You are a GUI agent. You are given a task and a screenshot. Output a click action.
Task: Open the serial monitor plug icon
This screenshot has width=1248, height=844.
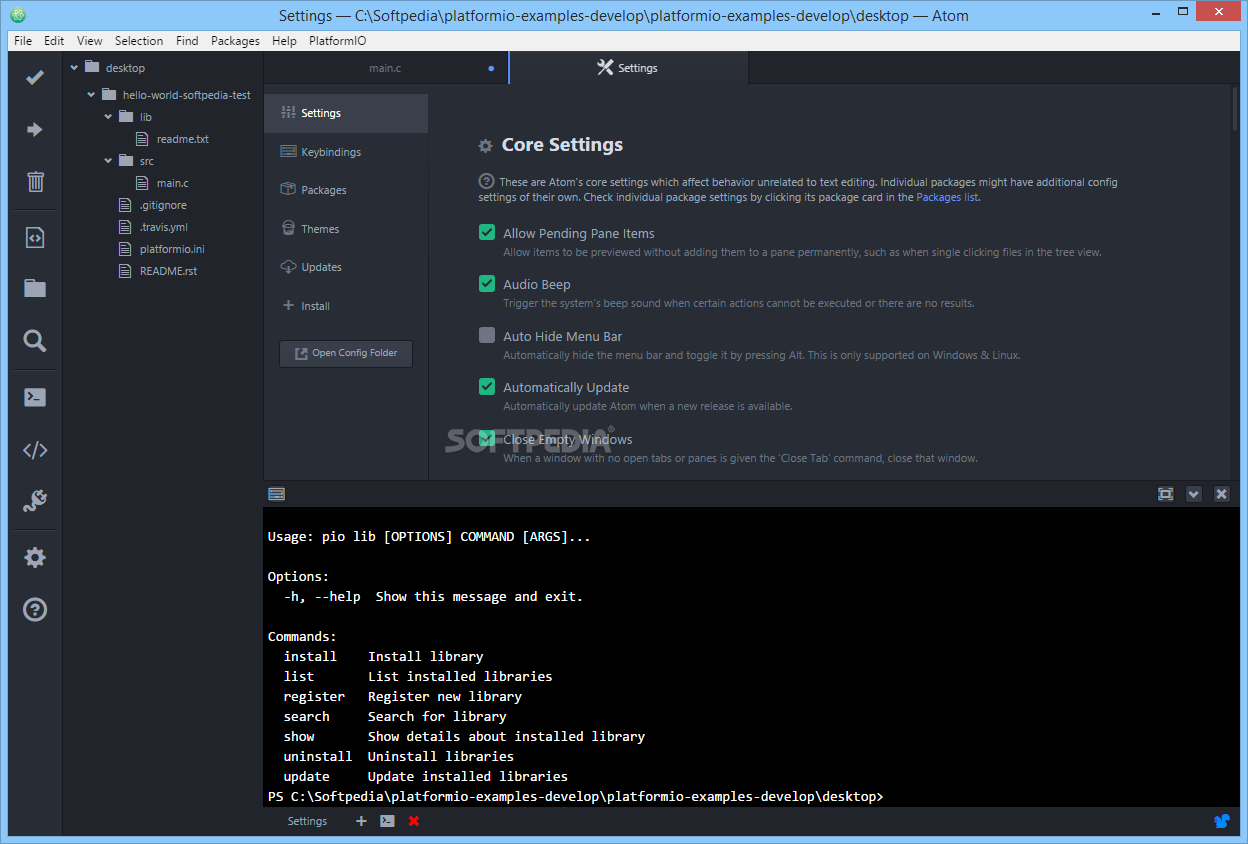click(35, 501)
